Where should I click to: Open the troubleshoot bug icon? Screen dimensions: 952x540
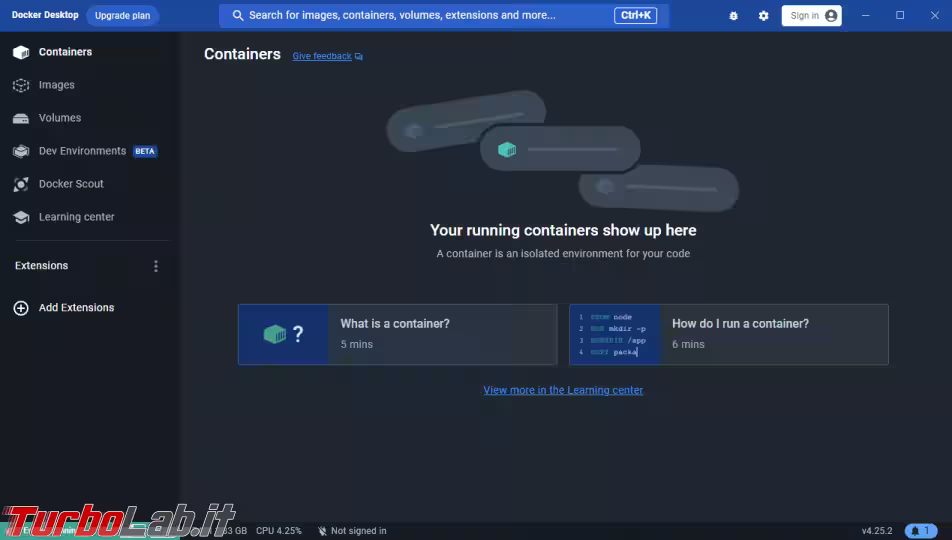pyautogui.click(x=733, y=16)
